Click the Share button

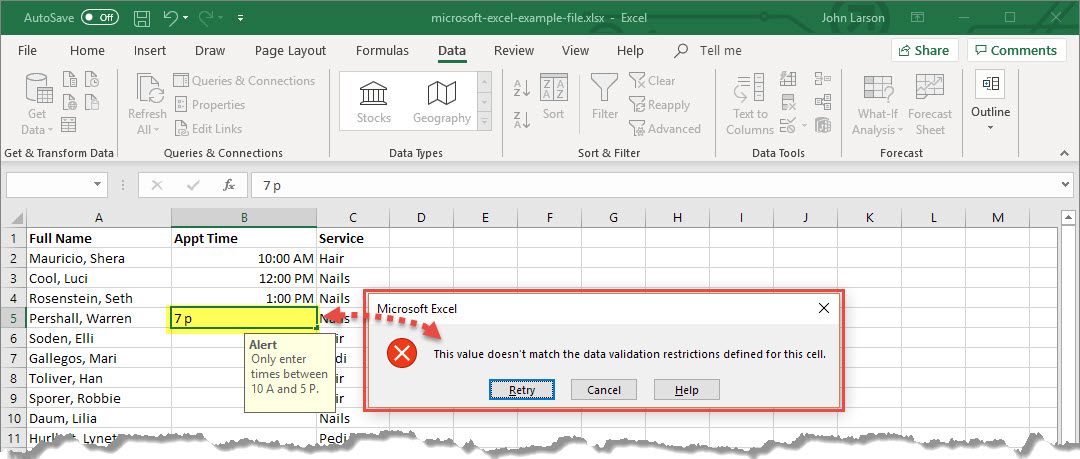tap(924, 51)
